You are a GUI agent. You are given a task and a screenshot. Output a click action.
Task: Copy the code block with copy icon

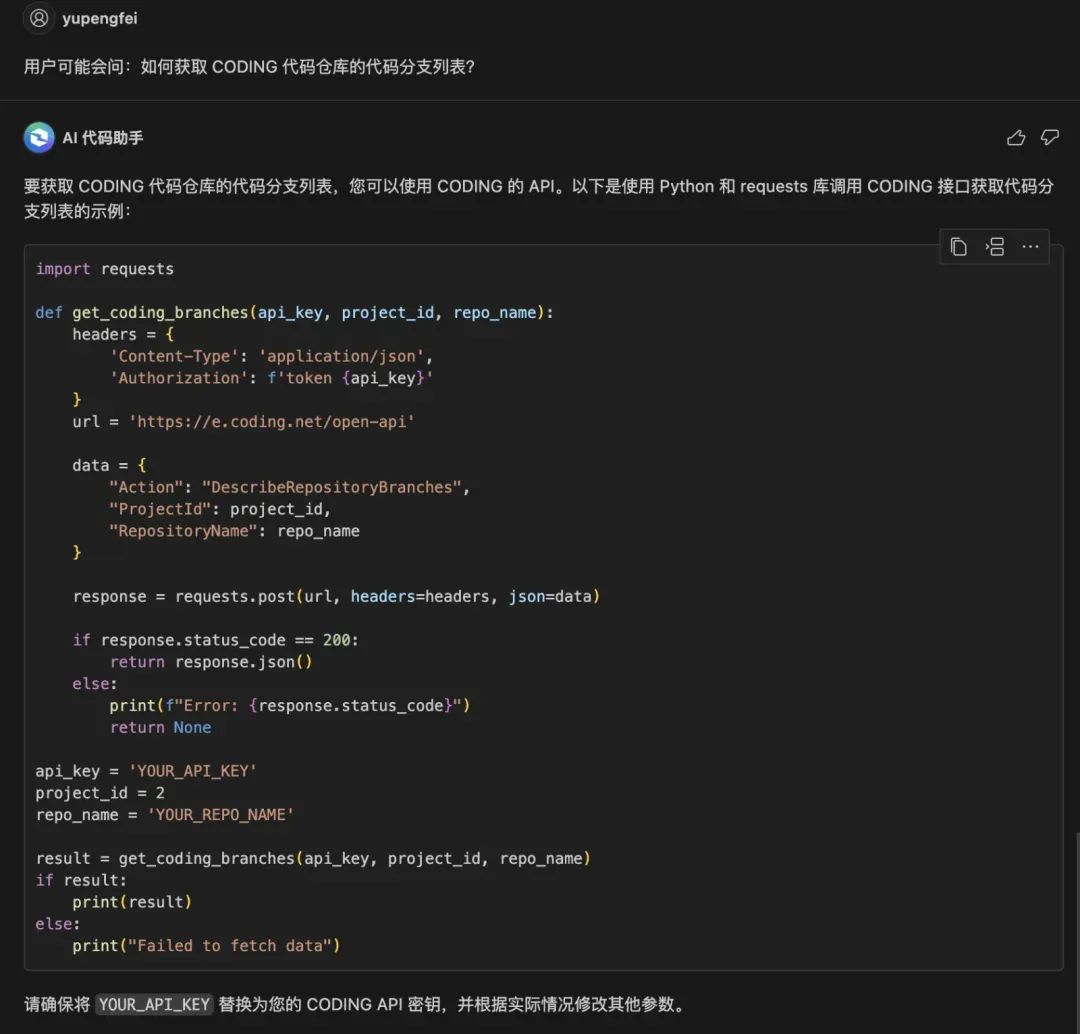point(959,247)
